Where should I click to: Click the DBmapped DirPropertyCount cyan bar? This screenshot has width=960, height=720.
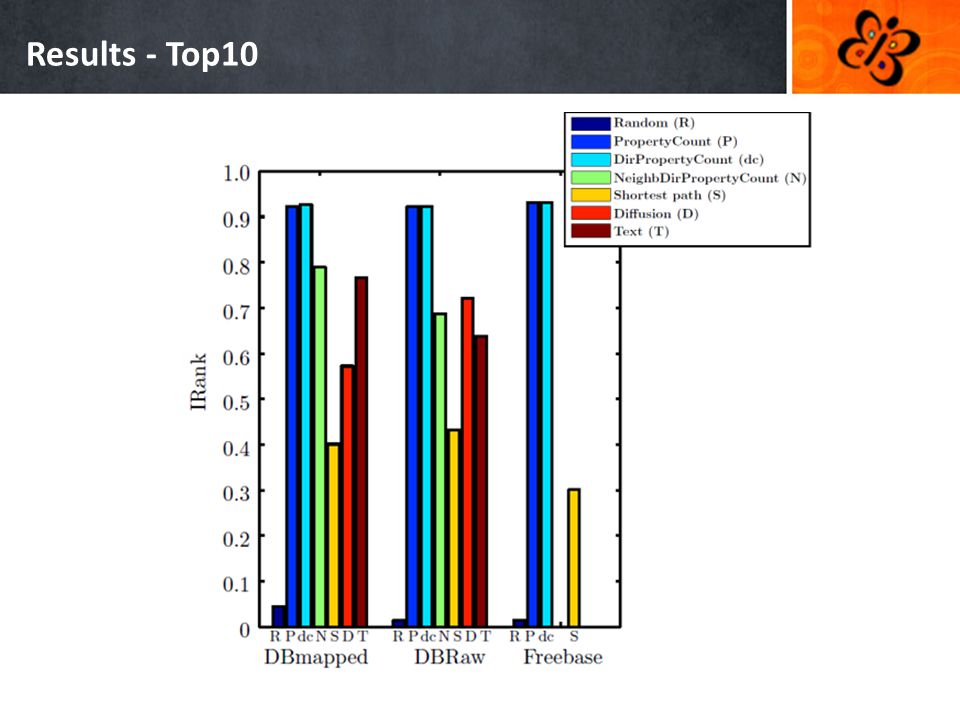pyautogui.click(x=306, y=416)
